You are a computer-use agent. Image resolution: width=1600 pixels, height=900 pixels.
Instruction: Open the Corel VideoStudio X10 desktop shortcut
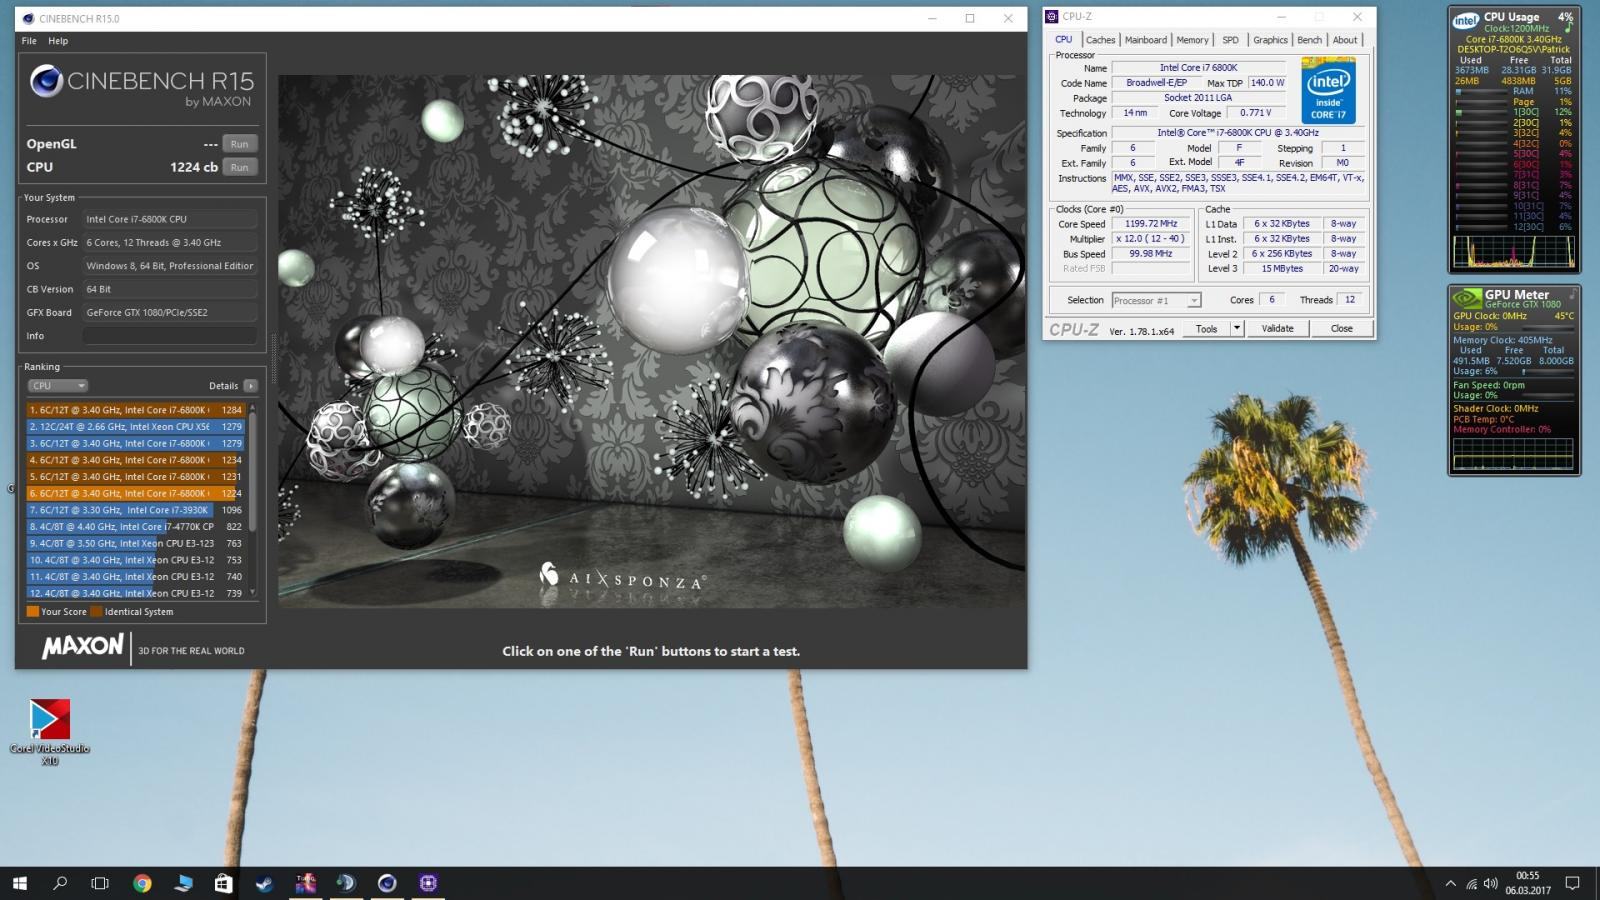click(50, 732)
